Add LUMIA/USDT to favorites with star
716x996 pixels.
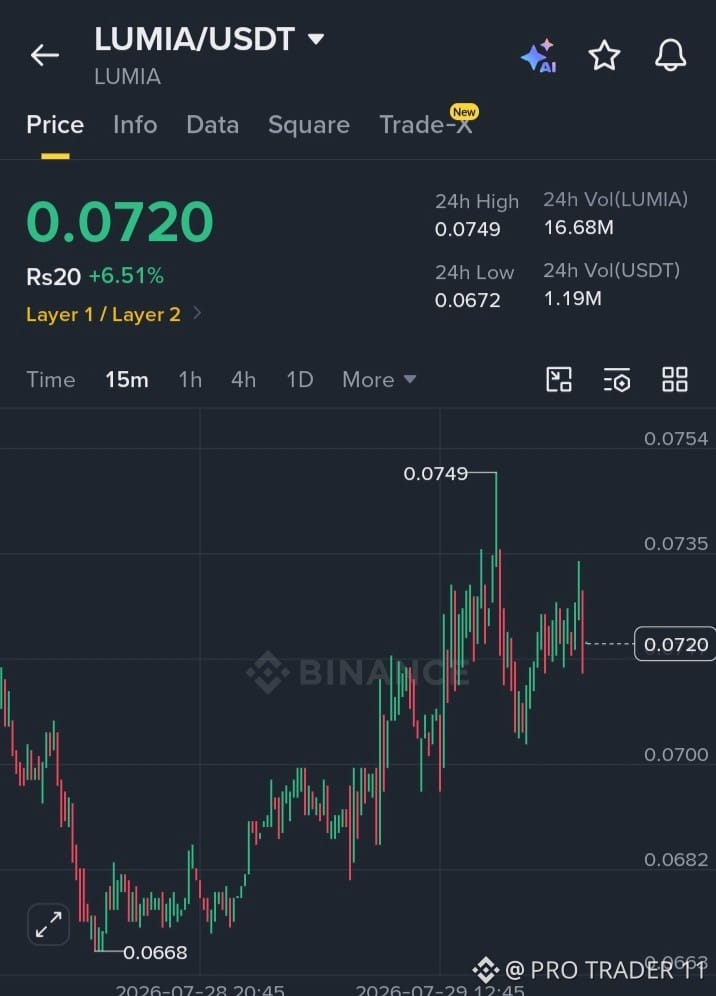[604, 55]
